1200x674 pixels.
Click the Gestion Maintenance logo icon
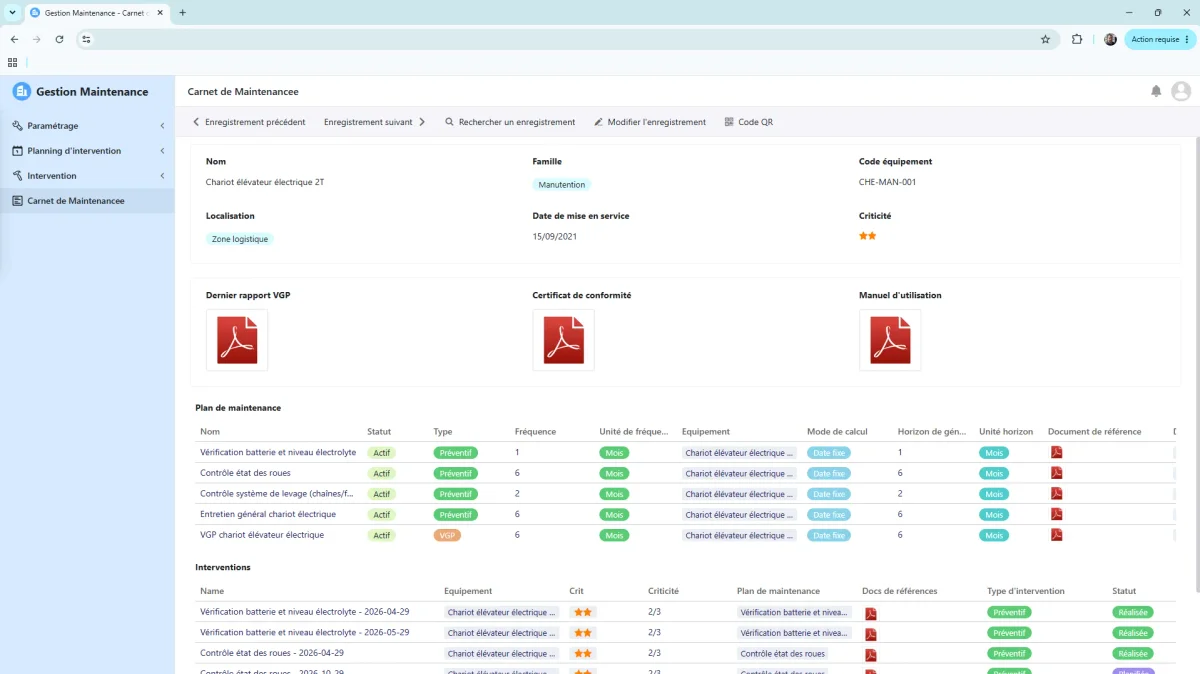click(22, 91)
